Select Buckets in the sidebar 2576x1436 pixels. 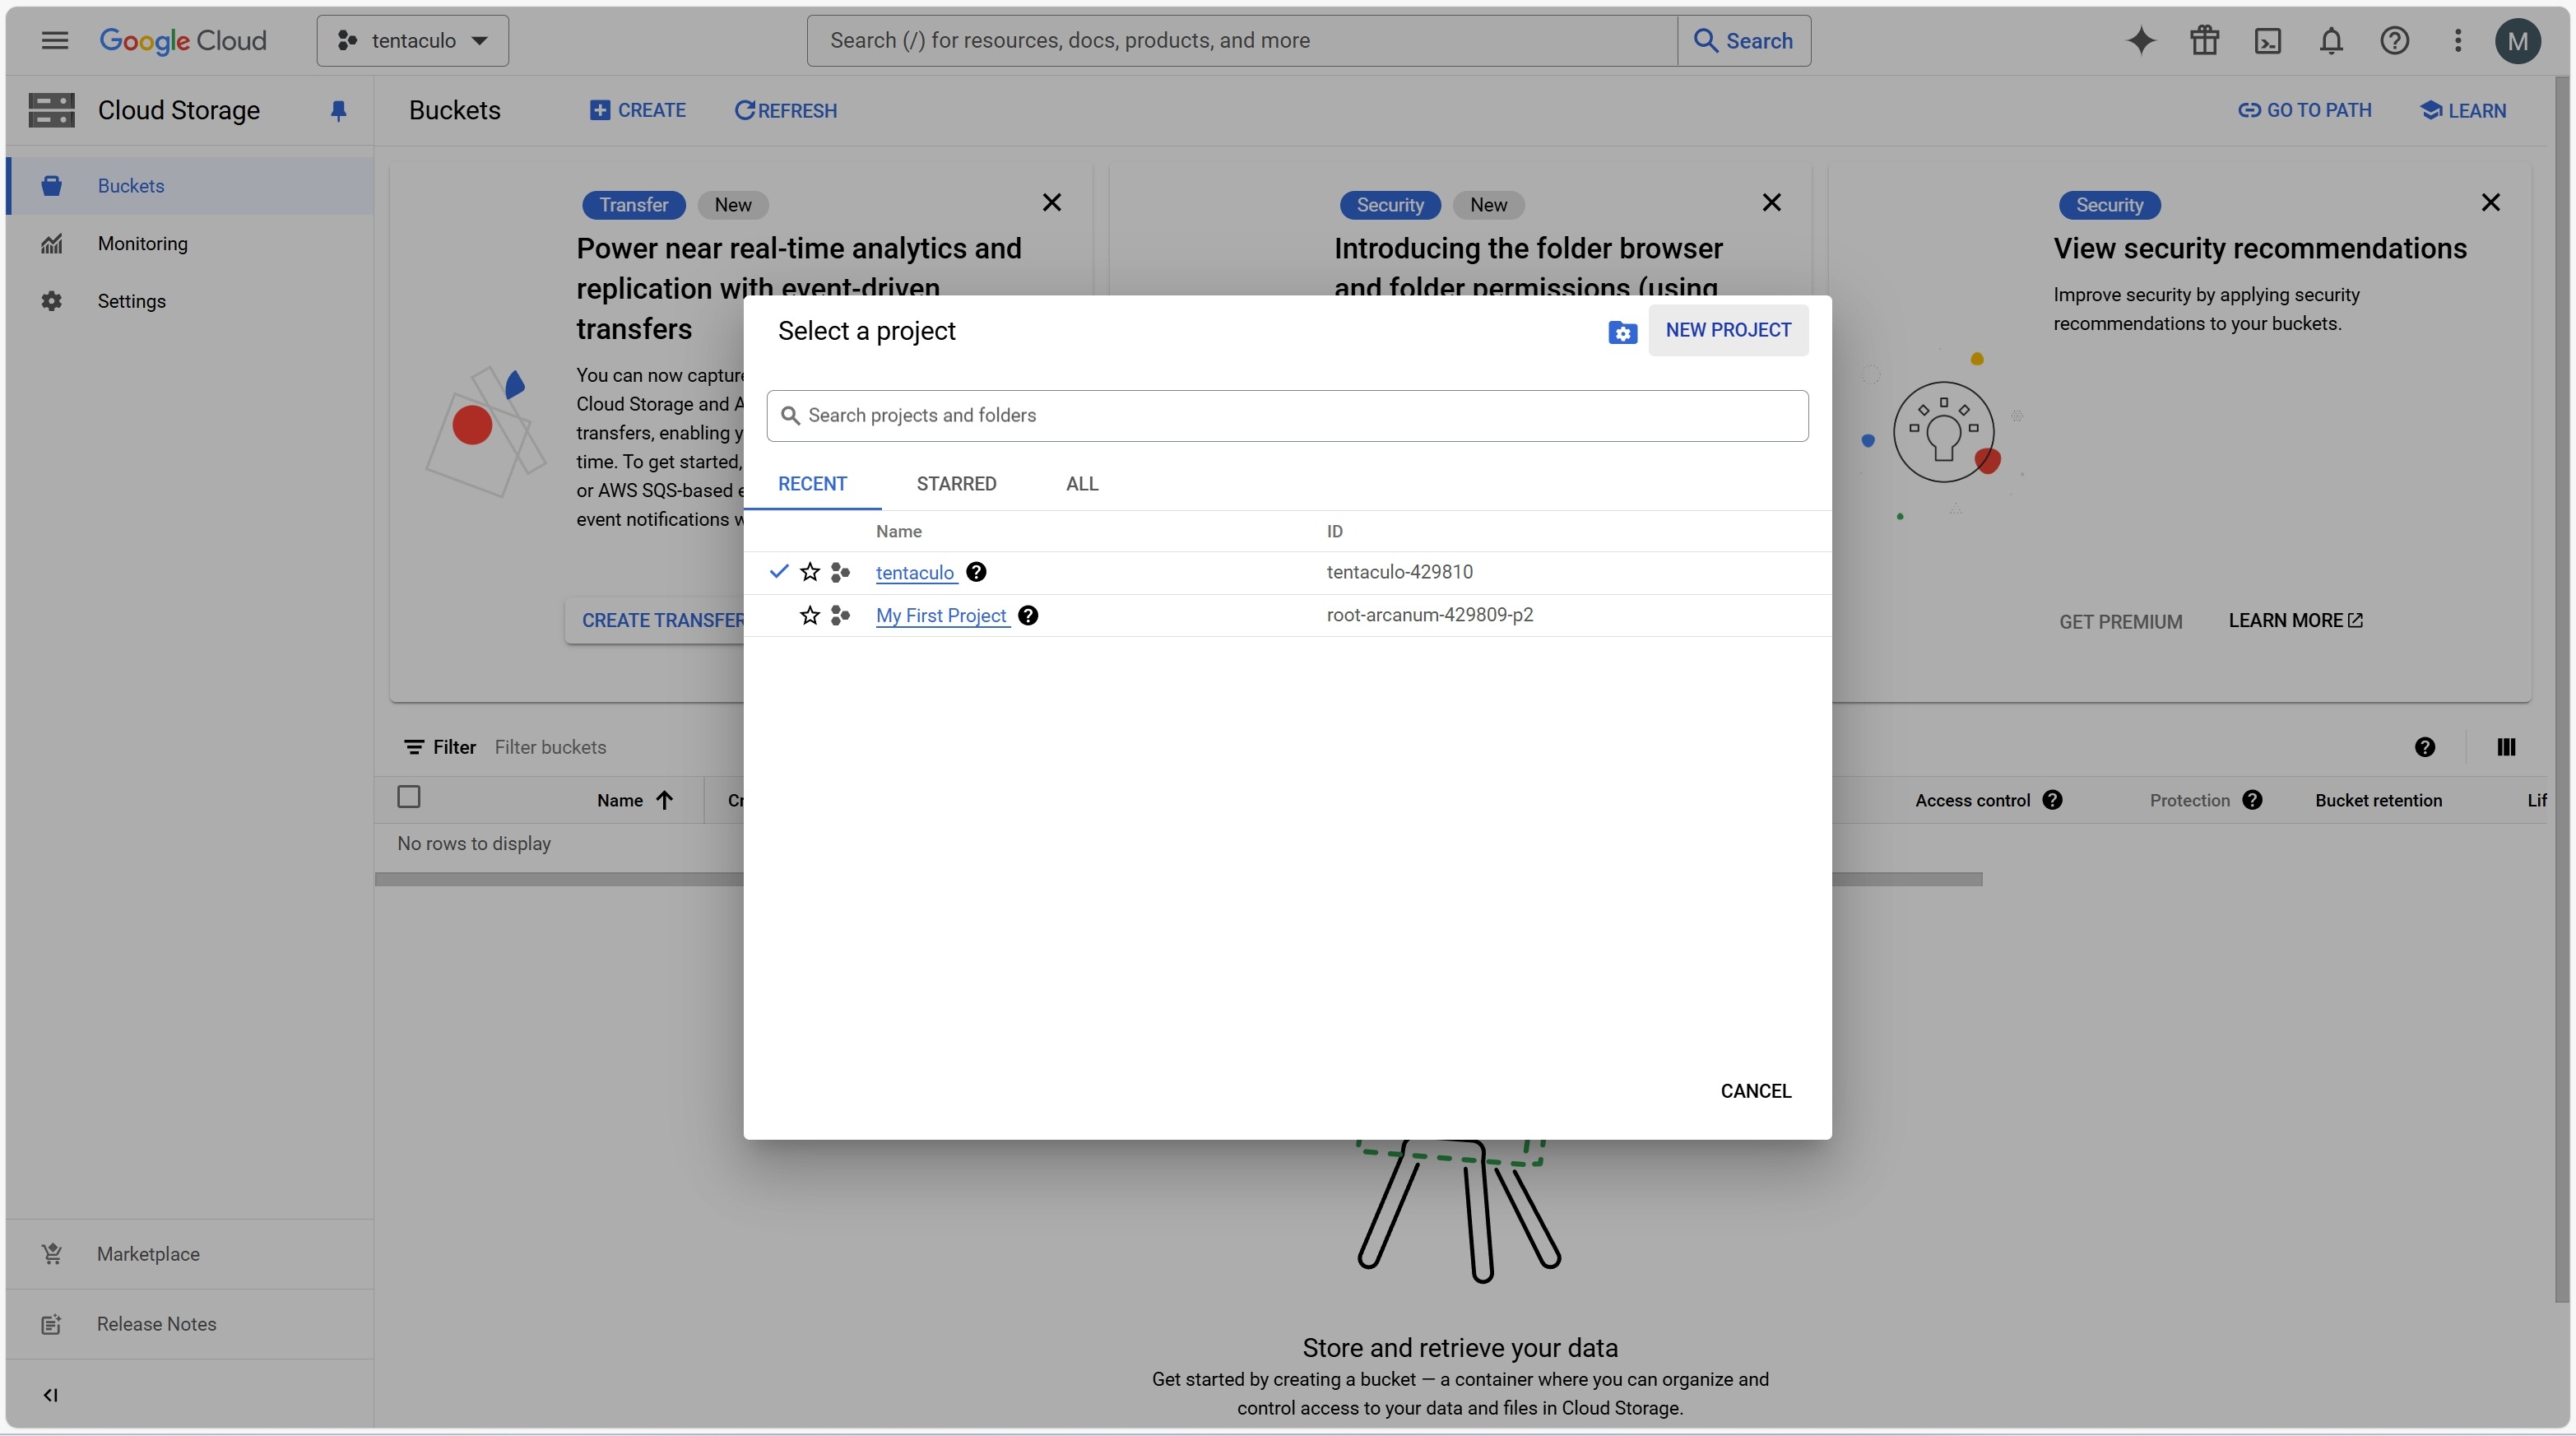[x=190, y=186]
